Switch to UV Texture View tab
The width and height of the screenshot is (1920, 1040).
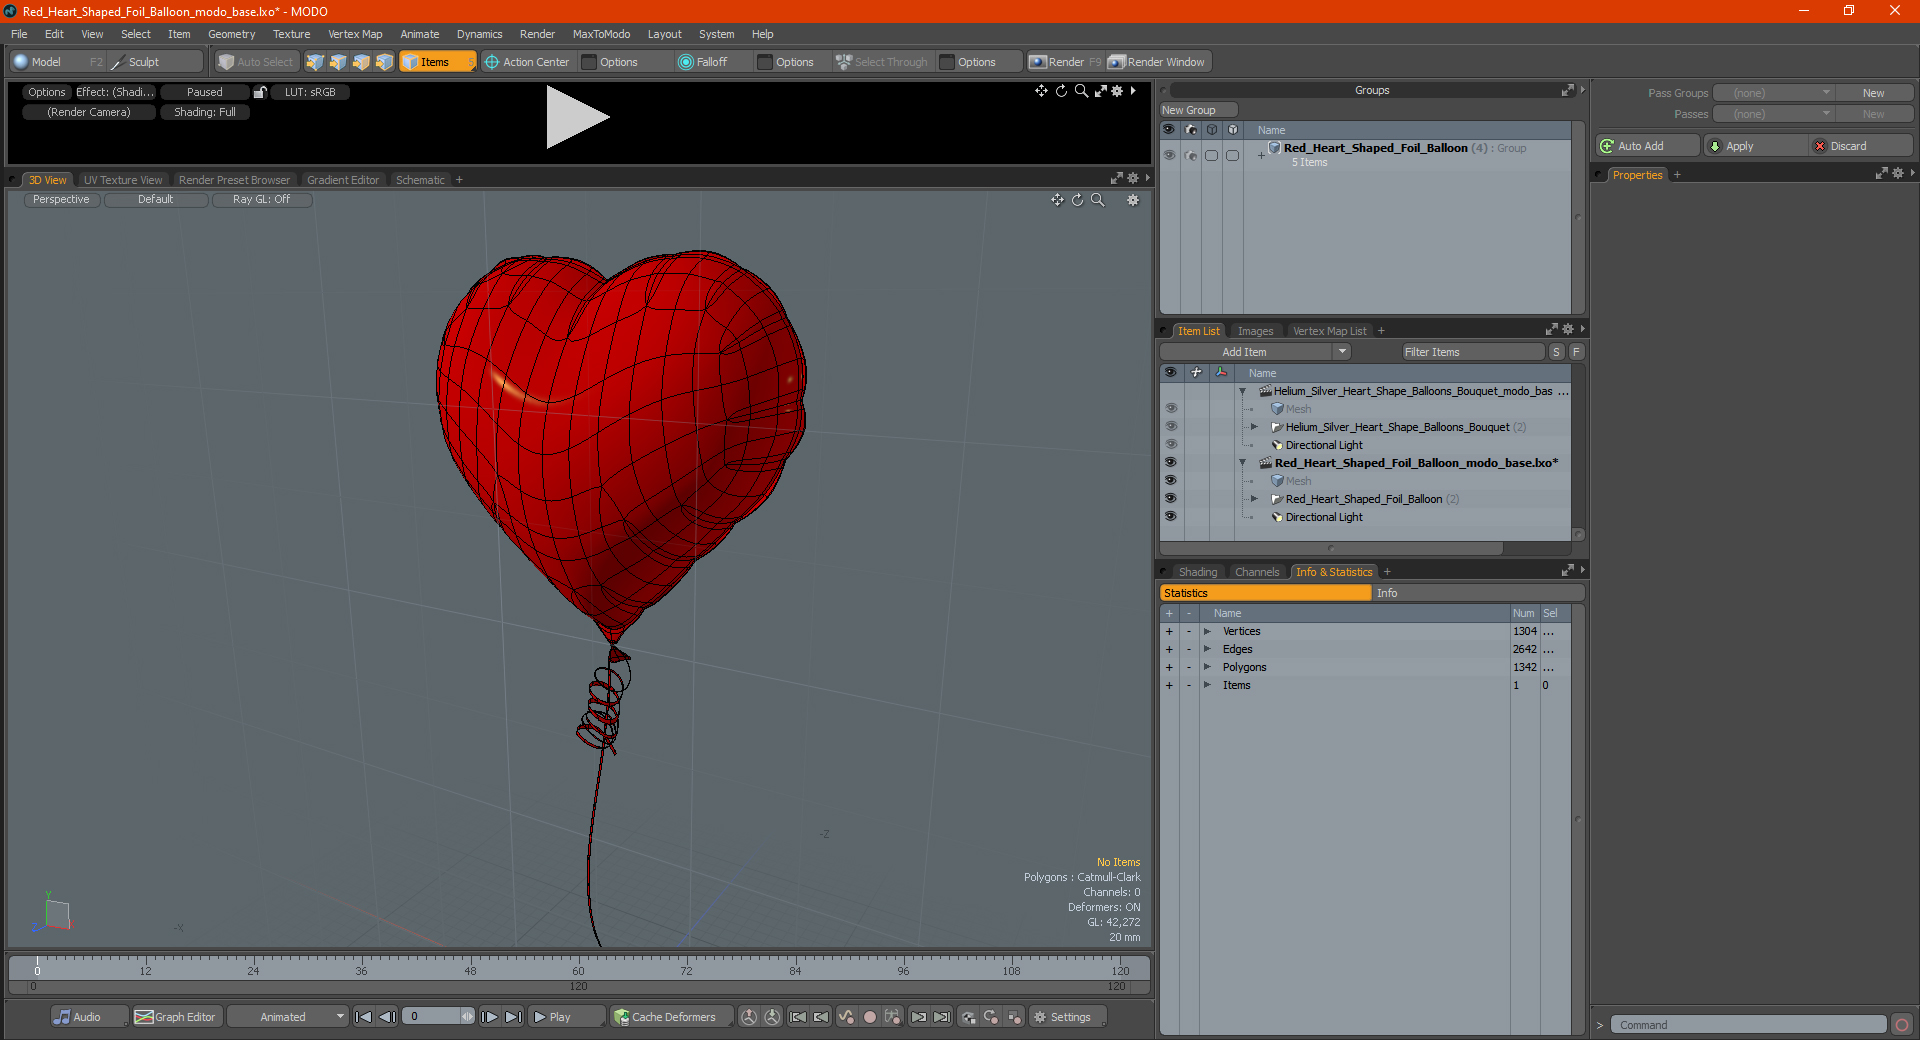click(x=123, y=180)
